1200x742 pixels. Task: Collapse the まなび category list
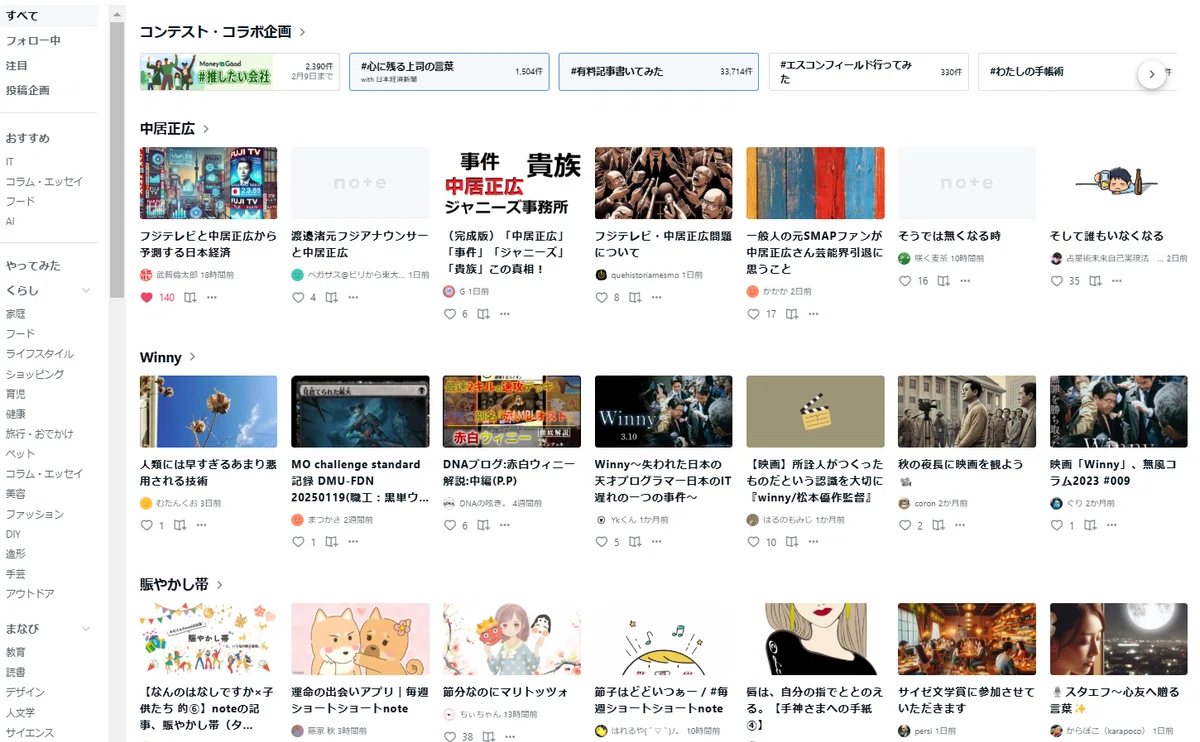tap(86, 629)
